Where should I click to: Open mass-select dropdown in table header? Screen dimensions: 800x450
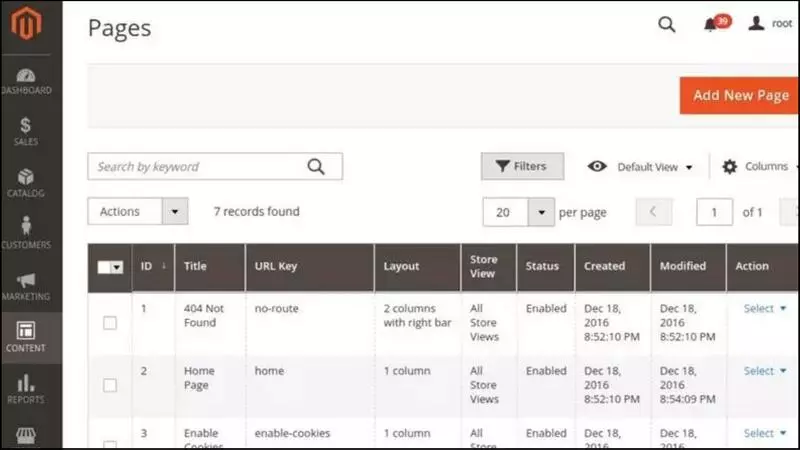[x=117, y=267]
